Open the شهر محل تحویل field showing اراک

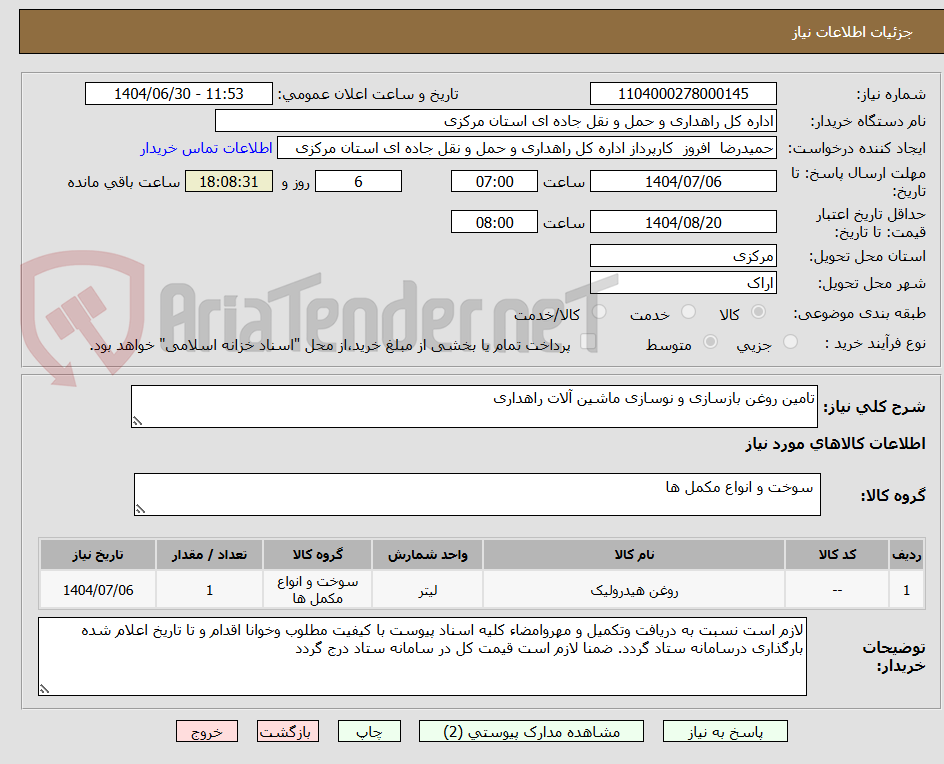click(683, 283)
